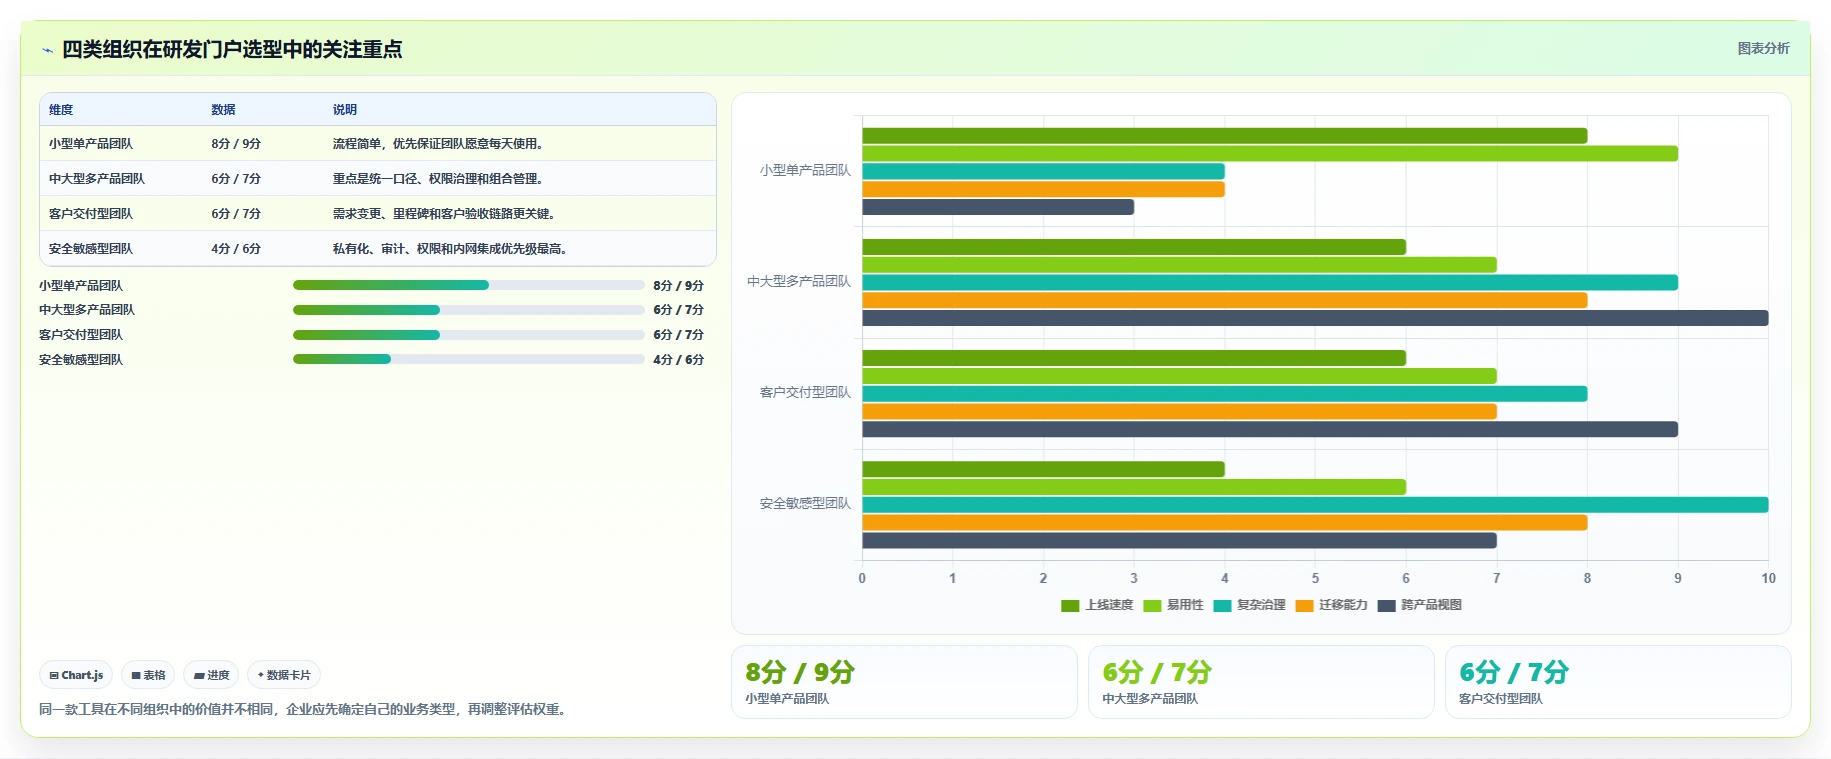This screenshot has height=759, width=1831.
Task: Click the dark 跨产品视图 bar for 中大型多产品团队
Action: (1315, 318)
